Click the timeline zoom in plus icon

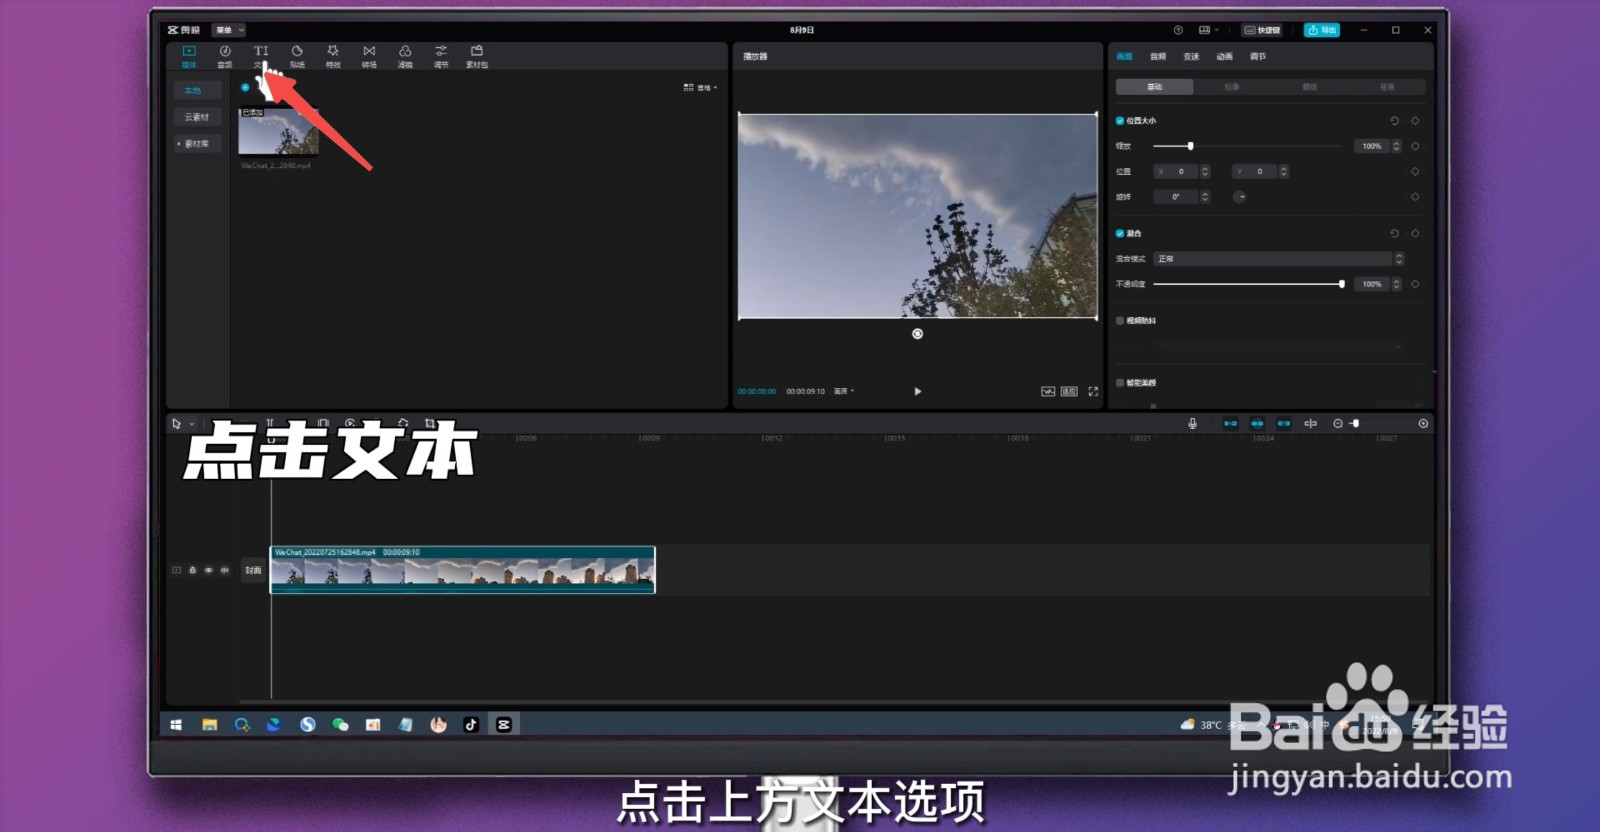coord(1423,423)
